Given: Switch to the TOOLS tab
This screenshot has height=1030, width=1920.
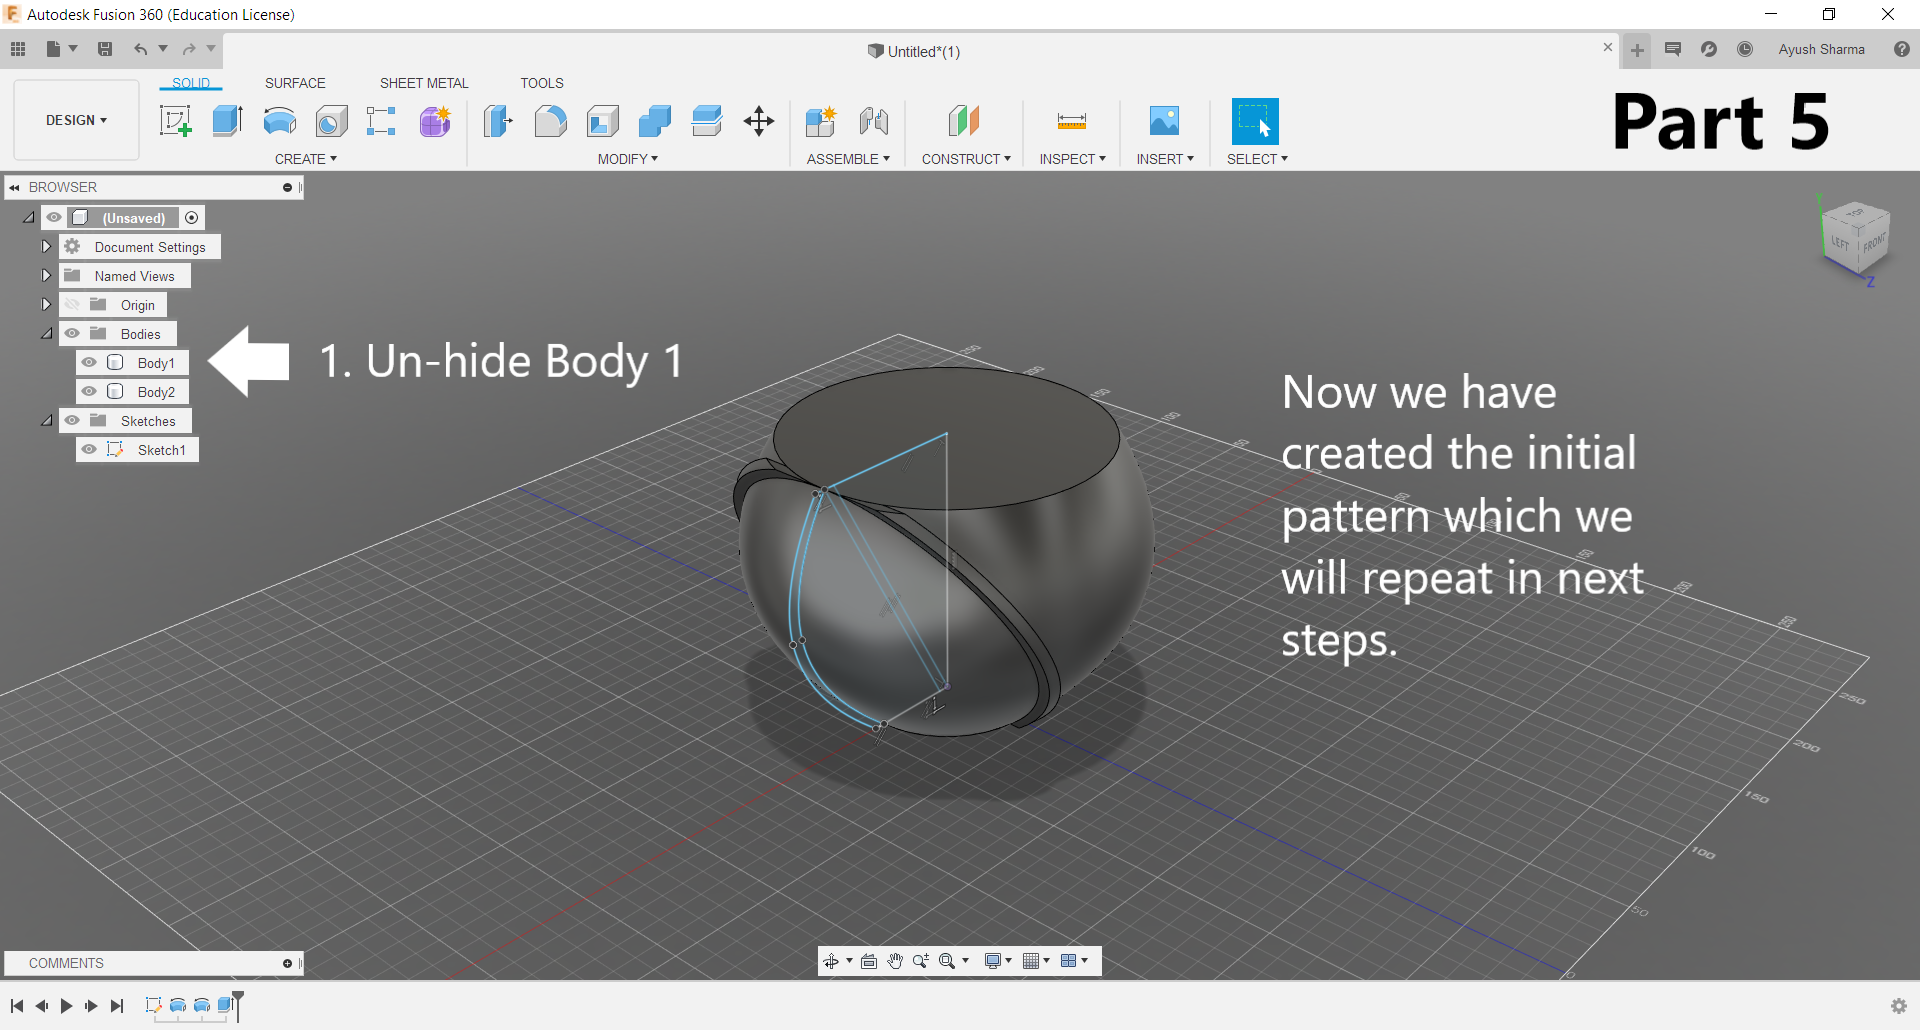Looking at the screenshot, I should tap(542, 83).
